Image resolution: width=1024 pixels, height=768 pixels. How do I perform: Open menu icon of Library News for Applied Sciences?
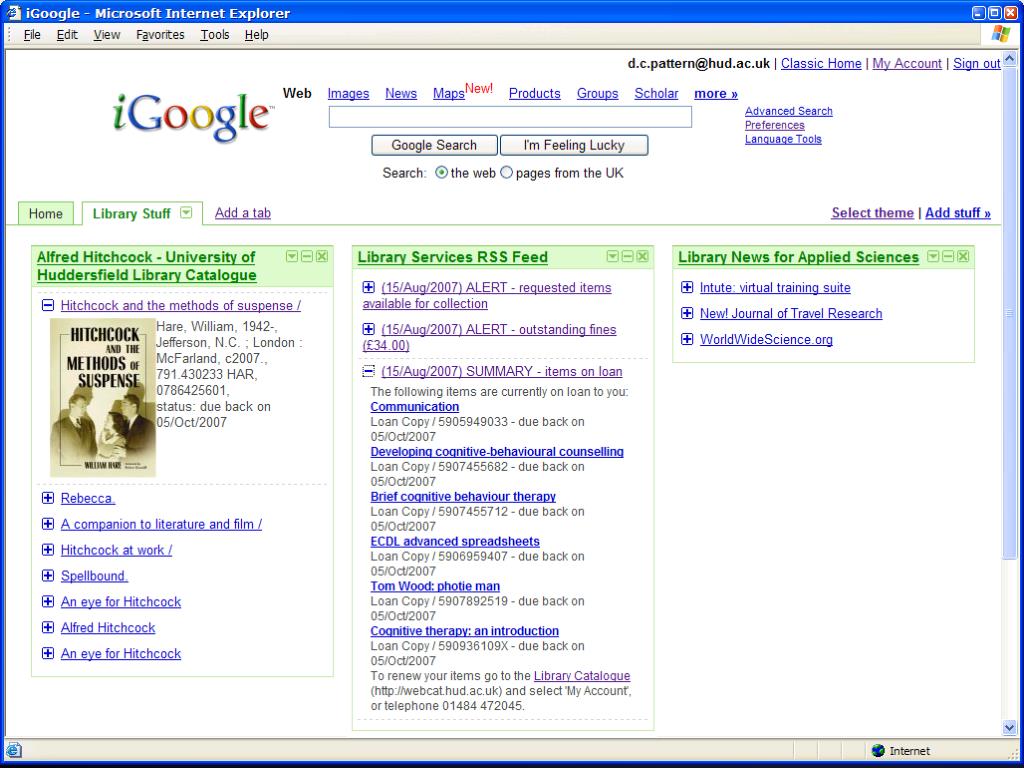(x=933, y=257)
